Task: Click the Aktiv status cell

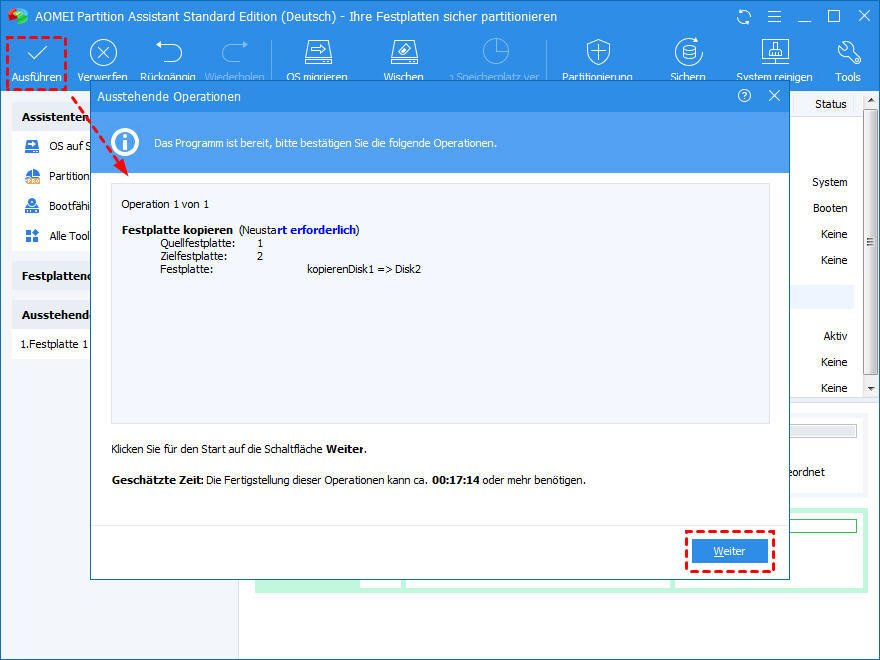Action: [835, 336]
